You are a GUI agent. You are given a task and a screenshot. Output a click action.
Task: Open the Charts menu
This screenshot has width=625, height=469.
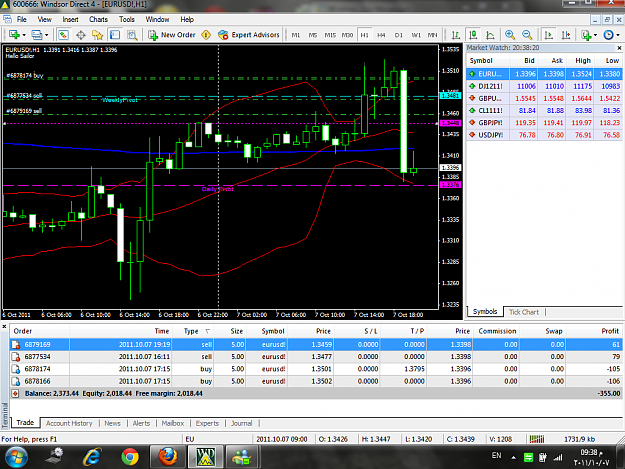[x=98, y=20]
